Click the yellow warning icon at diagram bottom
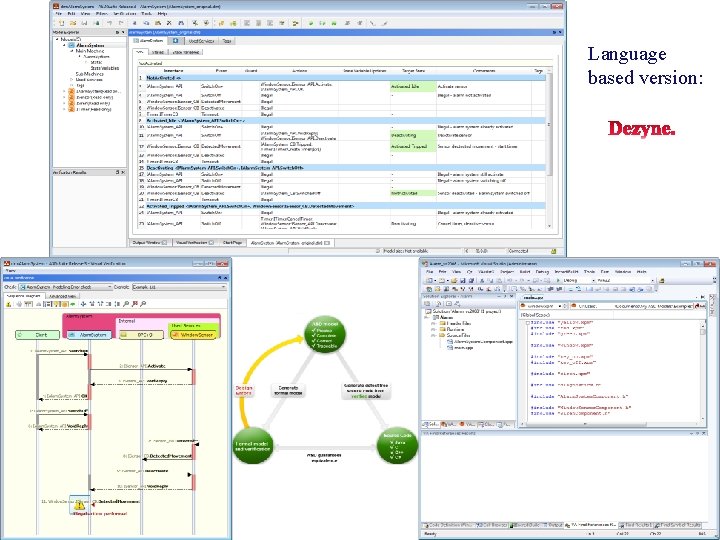The width and height of the screenshot is (720, 540). point(79,505)
